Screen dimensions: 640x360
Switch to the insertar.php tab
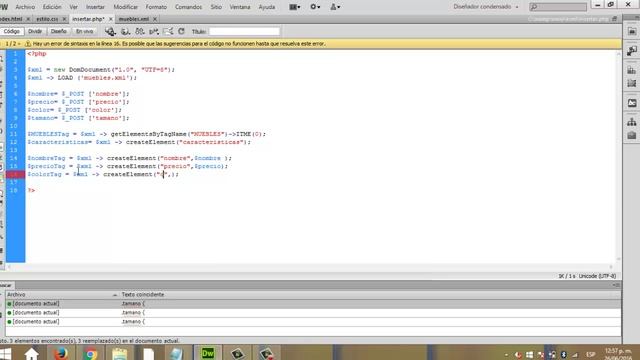point(88,19)
